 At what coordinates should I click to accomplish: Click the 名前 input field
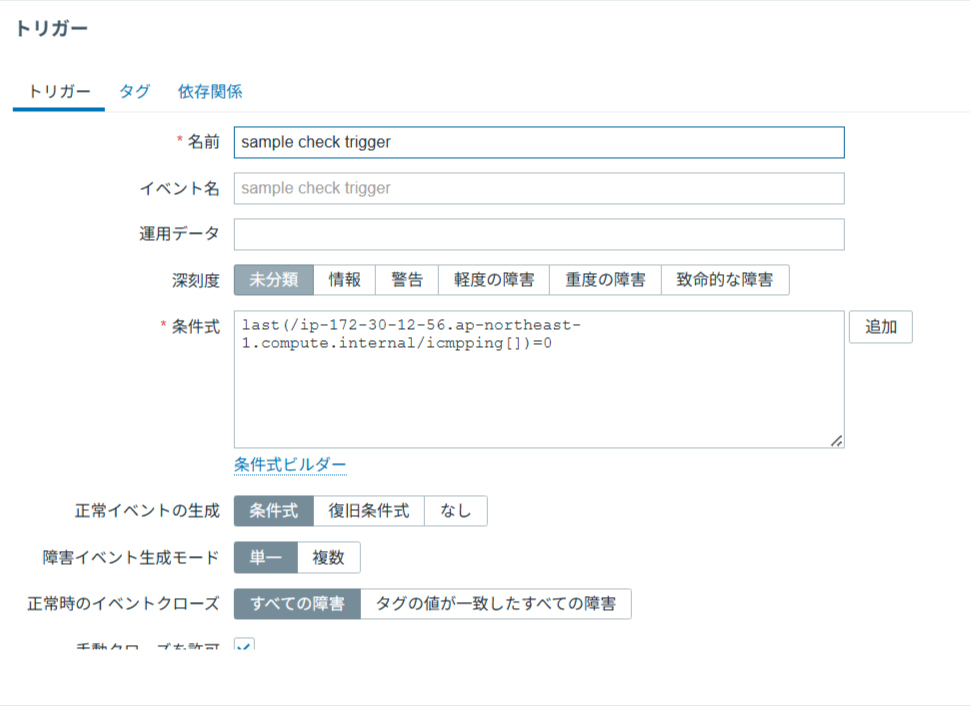coord(539,142)
